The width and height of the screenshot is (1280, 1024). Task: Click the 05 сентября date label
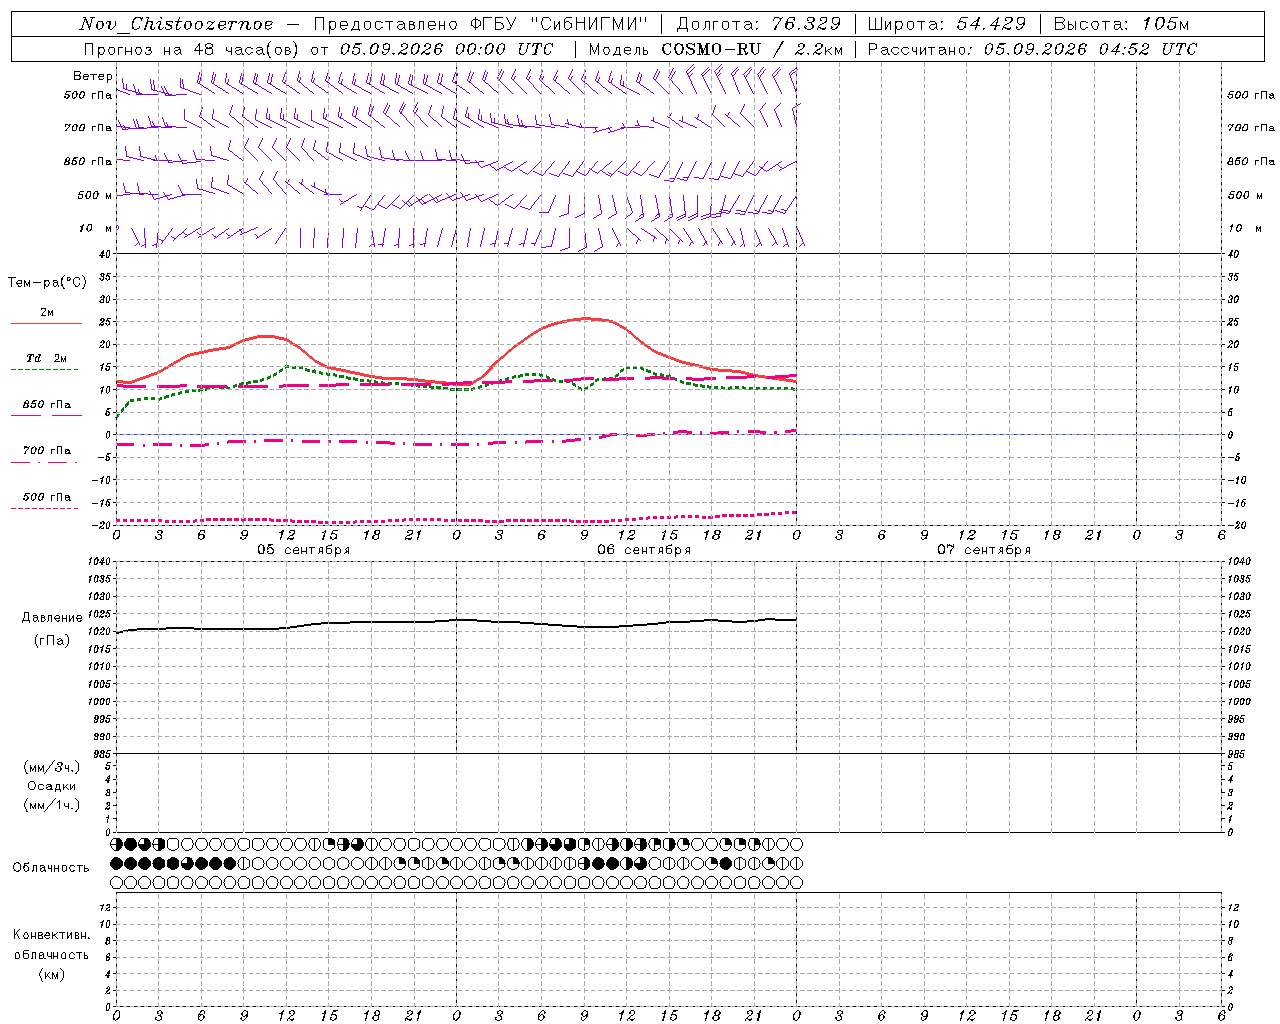(304, 550)
